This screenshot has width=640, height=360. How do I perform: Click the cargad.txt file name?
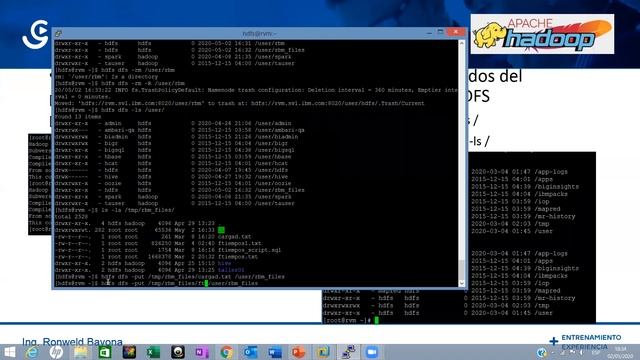coord(234,237)
